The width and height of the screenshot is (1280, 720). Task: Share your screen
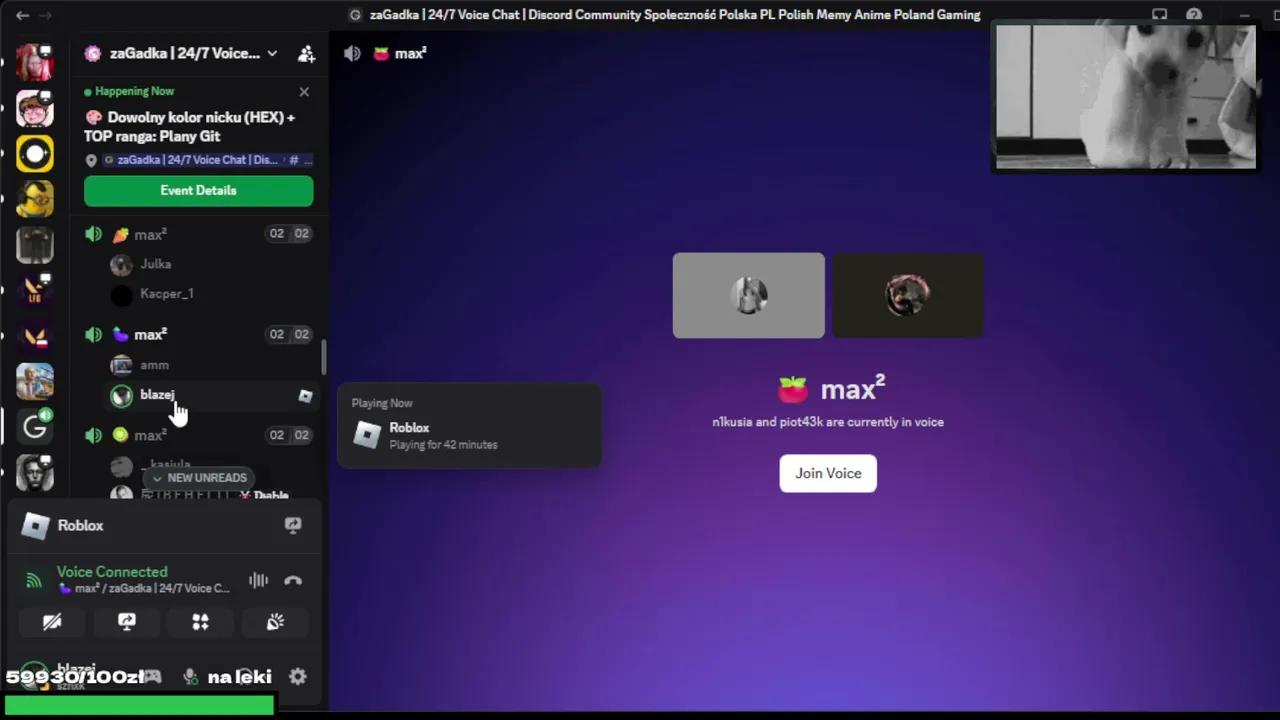(x=127, y=622)
